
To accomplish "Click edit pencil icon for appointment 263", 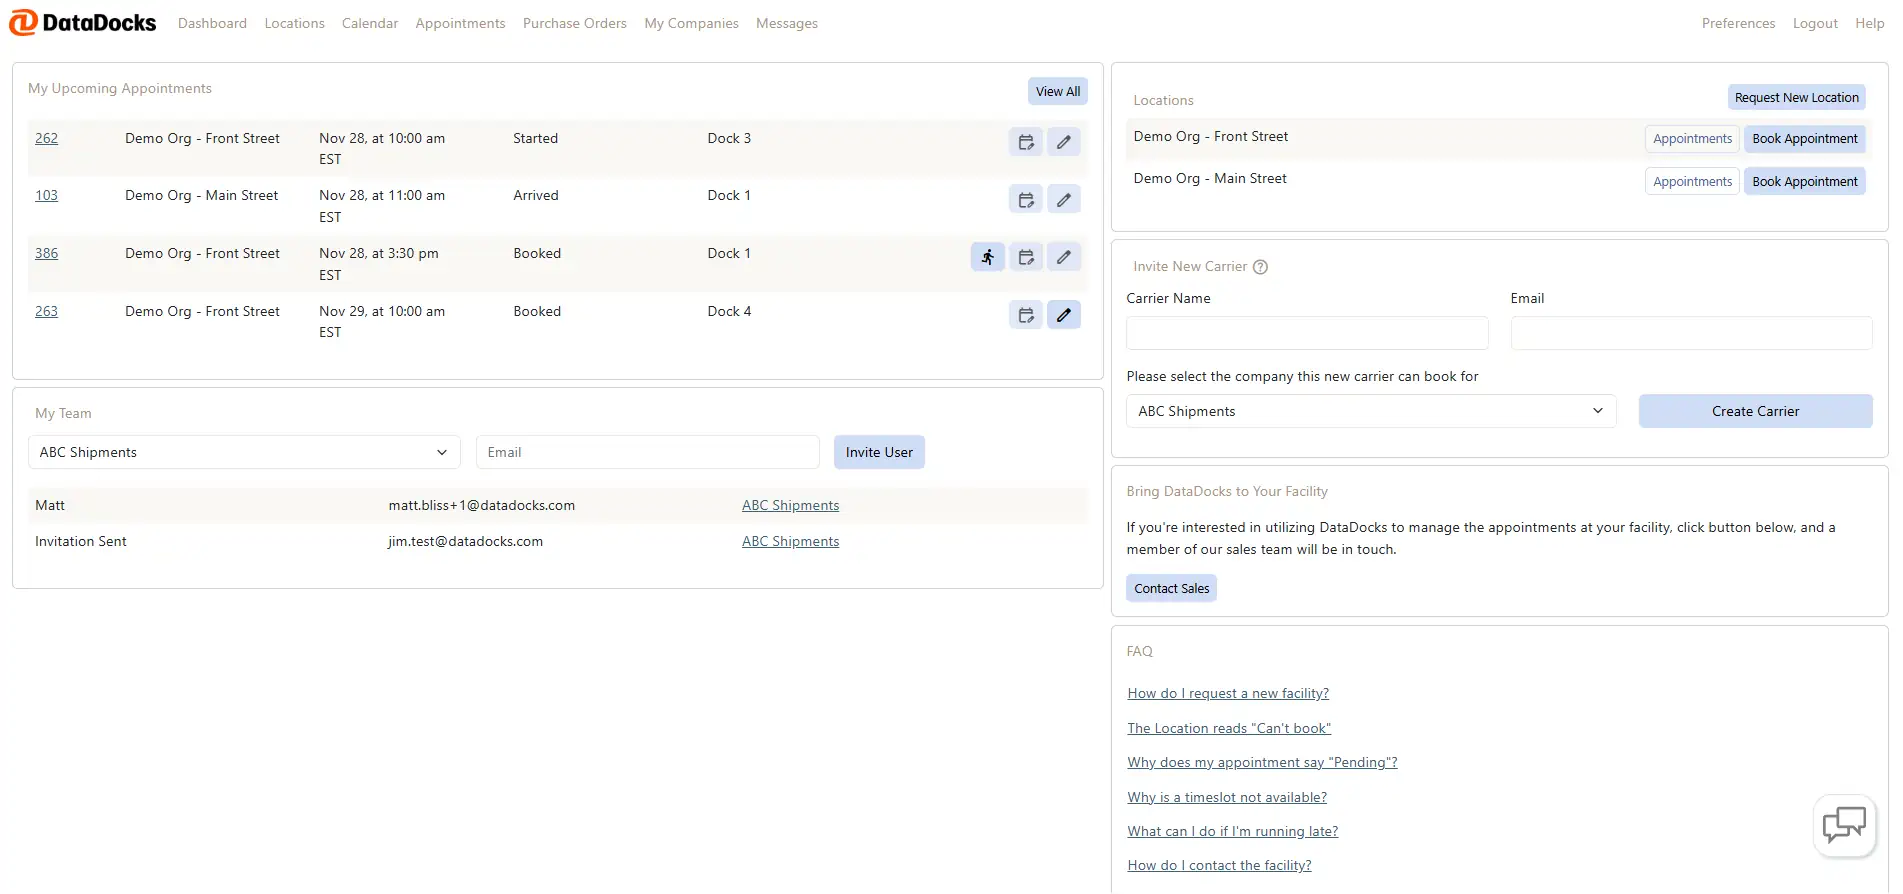I will [x=1063, y=315].
